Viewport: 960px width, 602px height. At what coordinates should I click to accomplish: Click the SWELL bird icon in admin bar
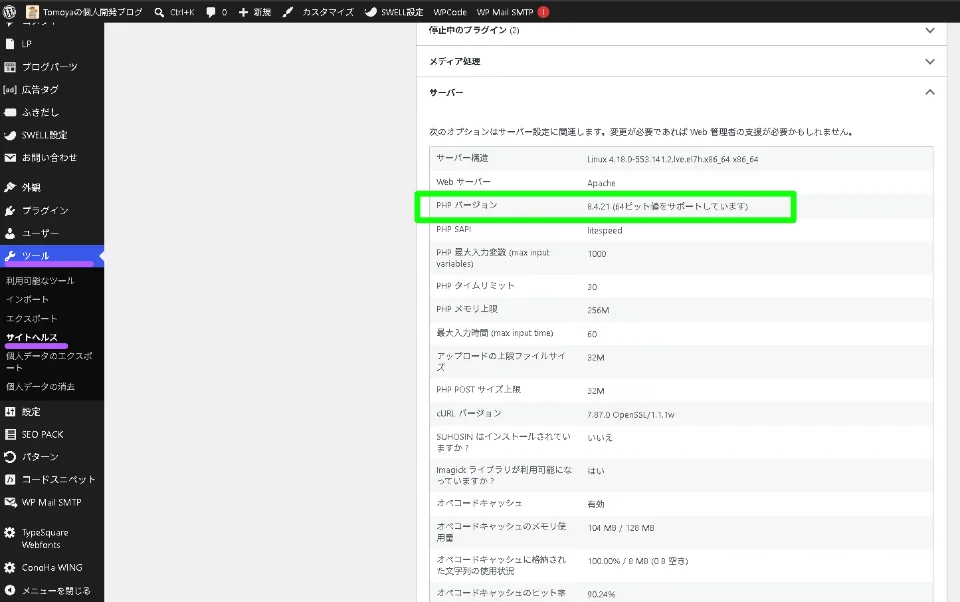(x=370, y=12)
